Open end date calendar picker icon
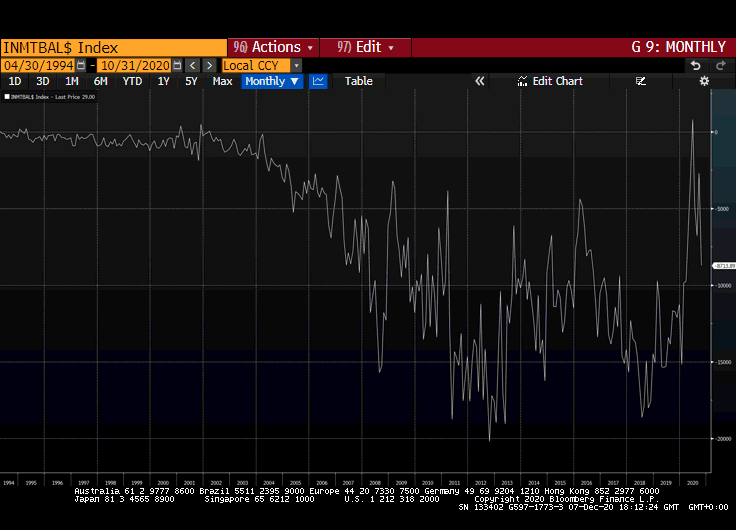The height and width of the screenshot is (530, 736). coord(176,65)
